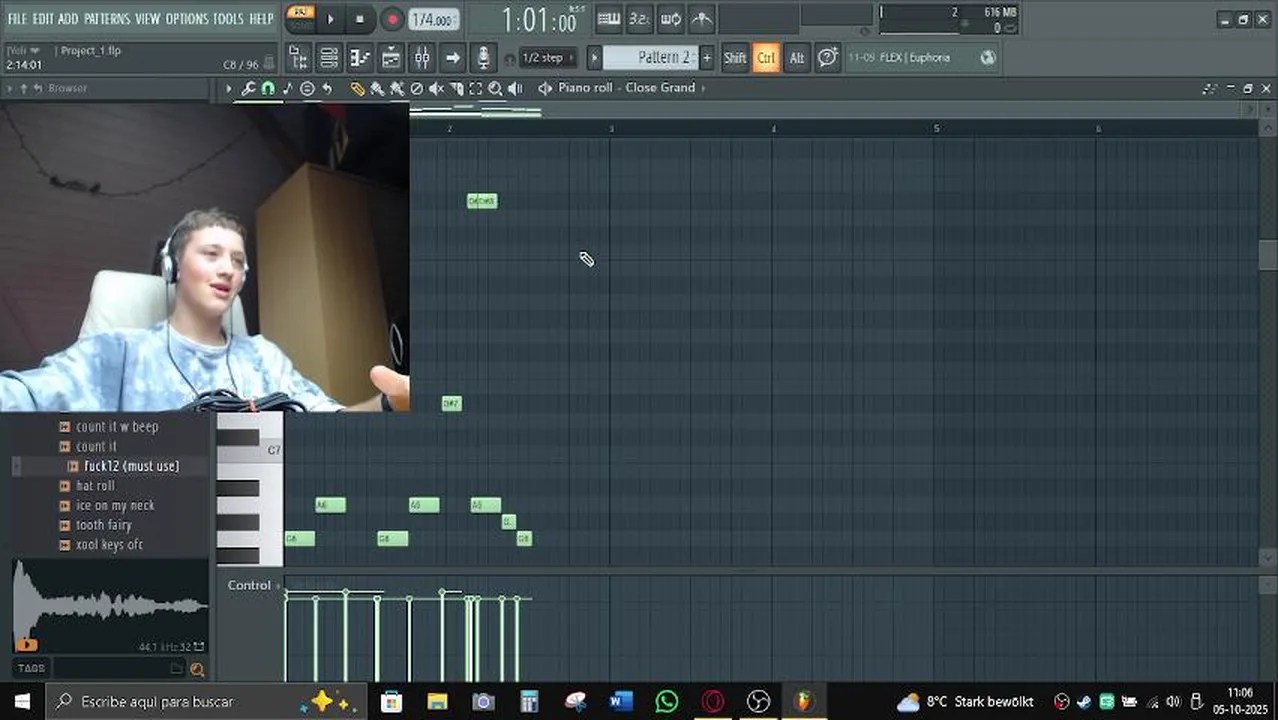Open the OPTIONS menu
Screen dimensions: 1278x720
click(x=186, y=19)
